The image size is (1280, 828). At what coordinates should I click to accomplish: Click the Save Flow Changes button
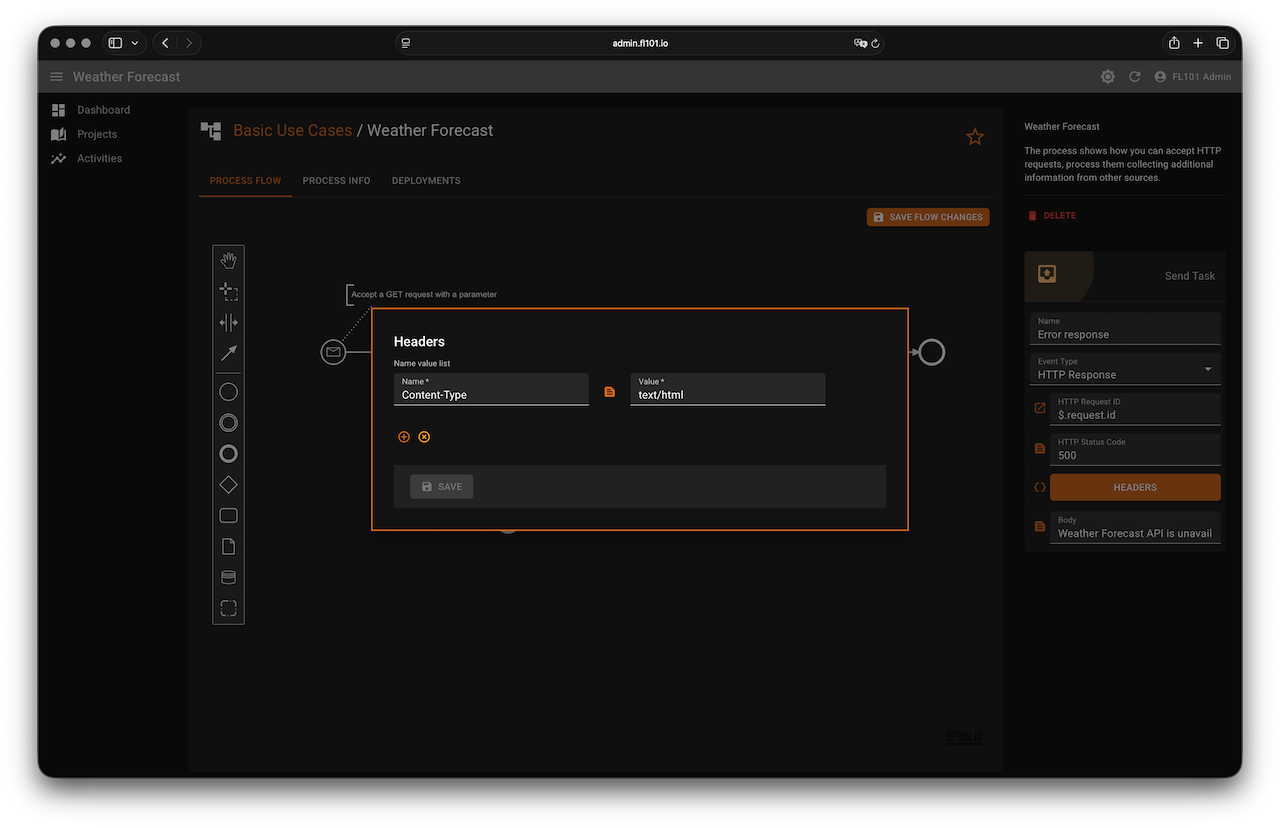[927, 217]
